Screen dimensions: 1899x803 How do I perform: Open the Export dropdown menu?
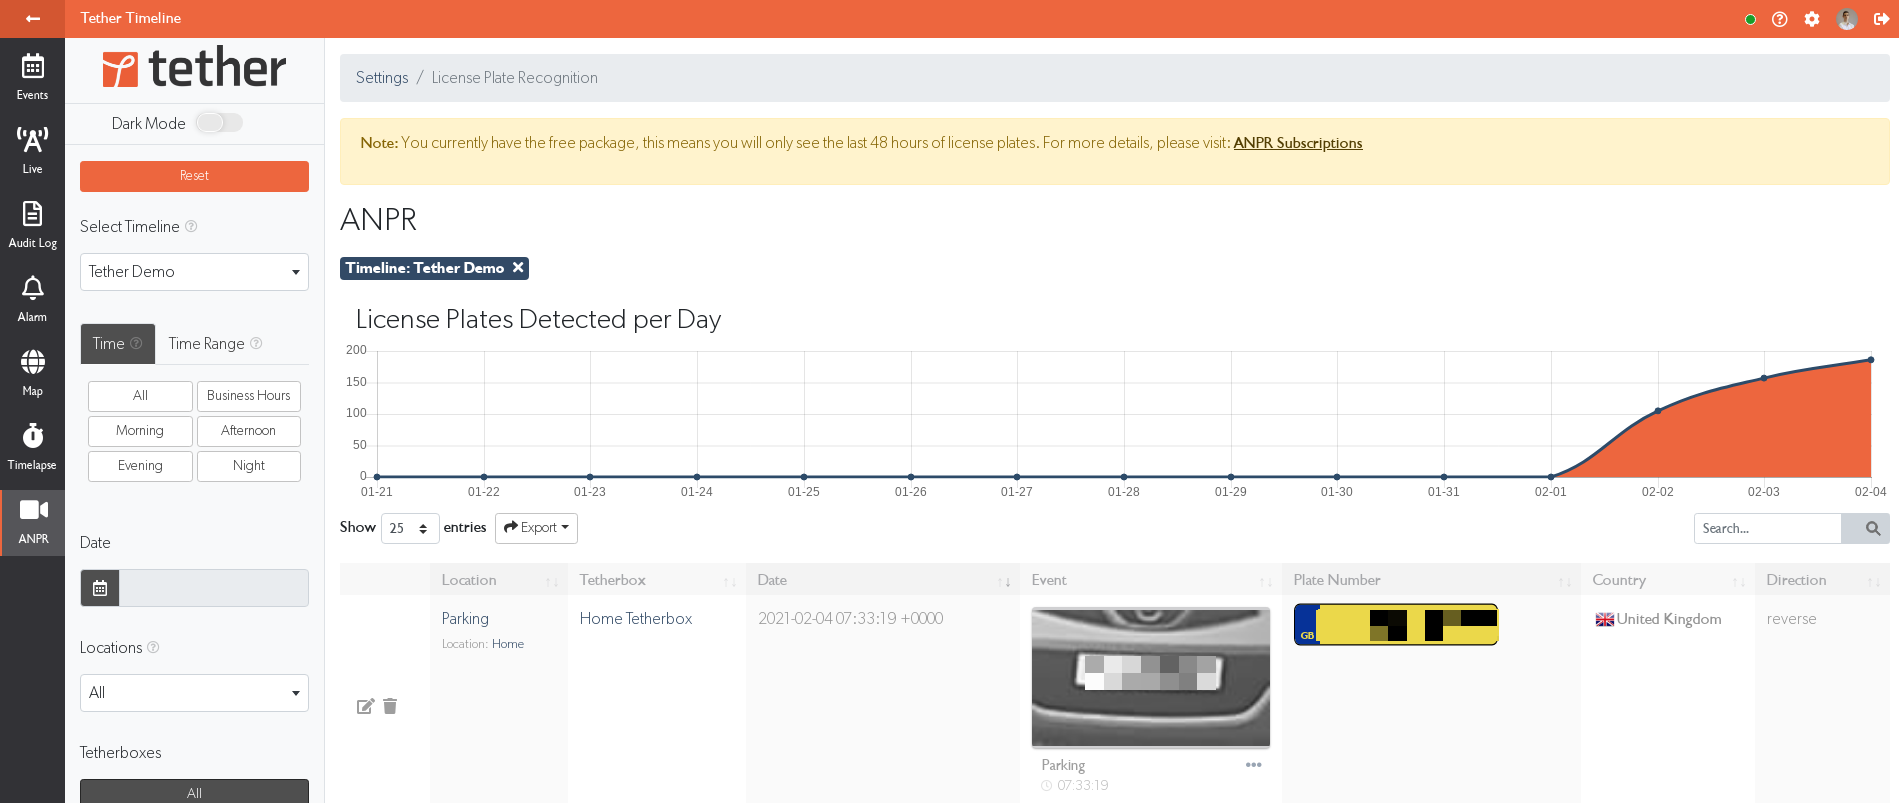[536, 528]
